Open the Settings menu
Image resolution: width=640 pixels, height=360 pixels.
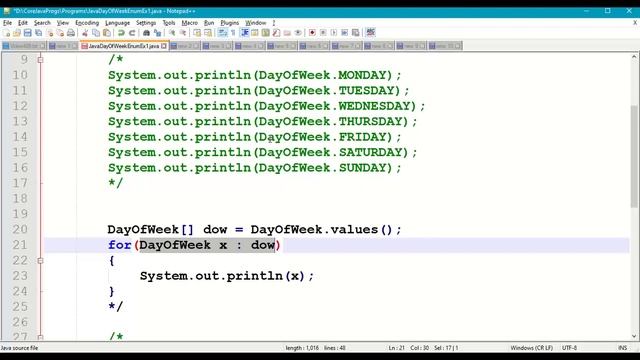click(146, 23)
